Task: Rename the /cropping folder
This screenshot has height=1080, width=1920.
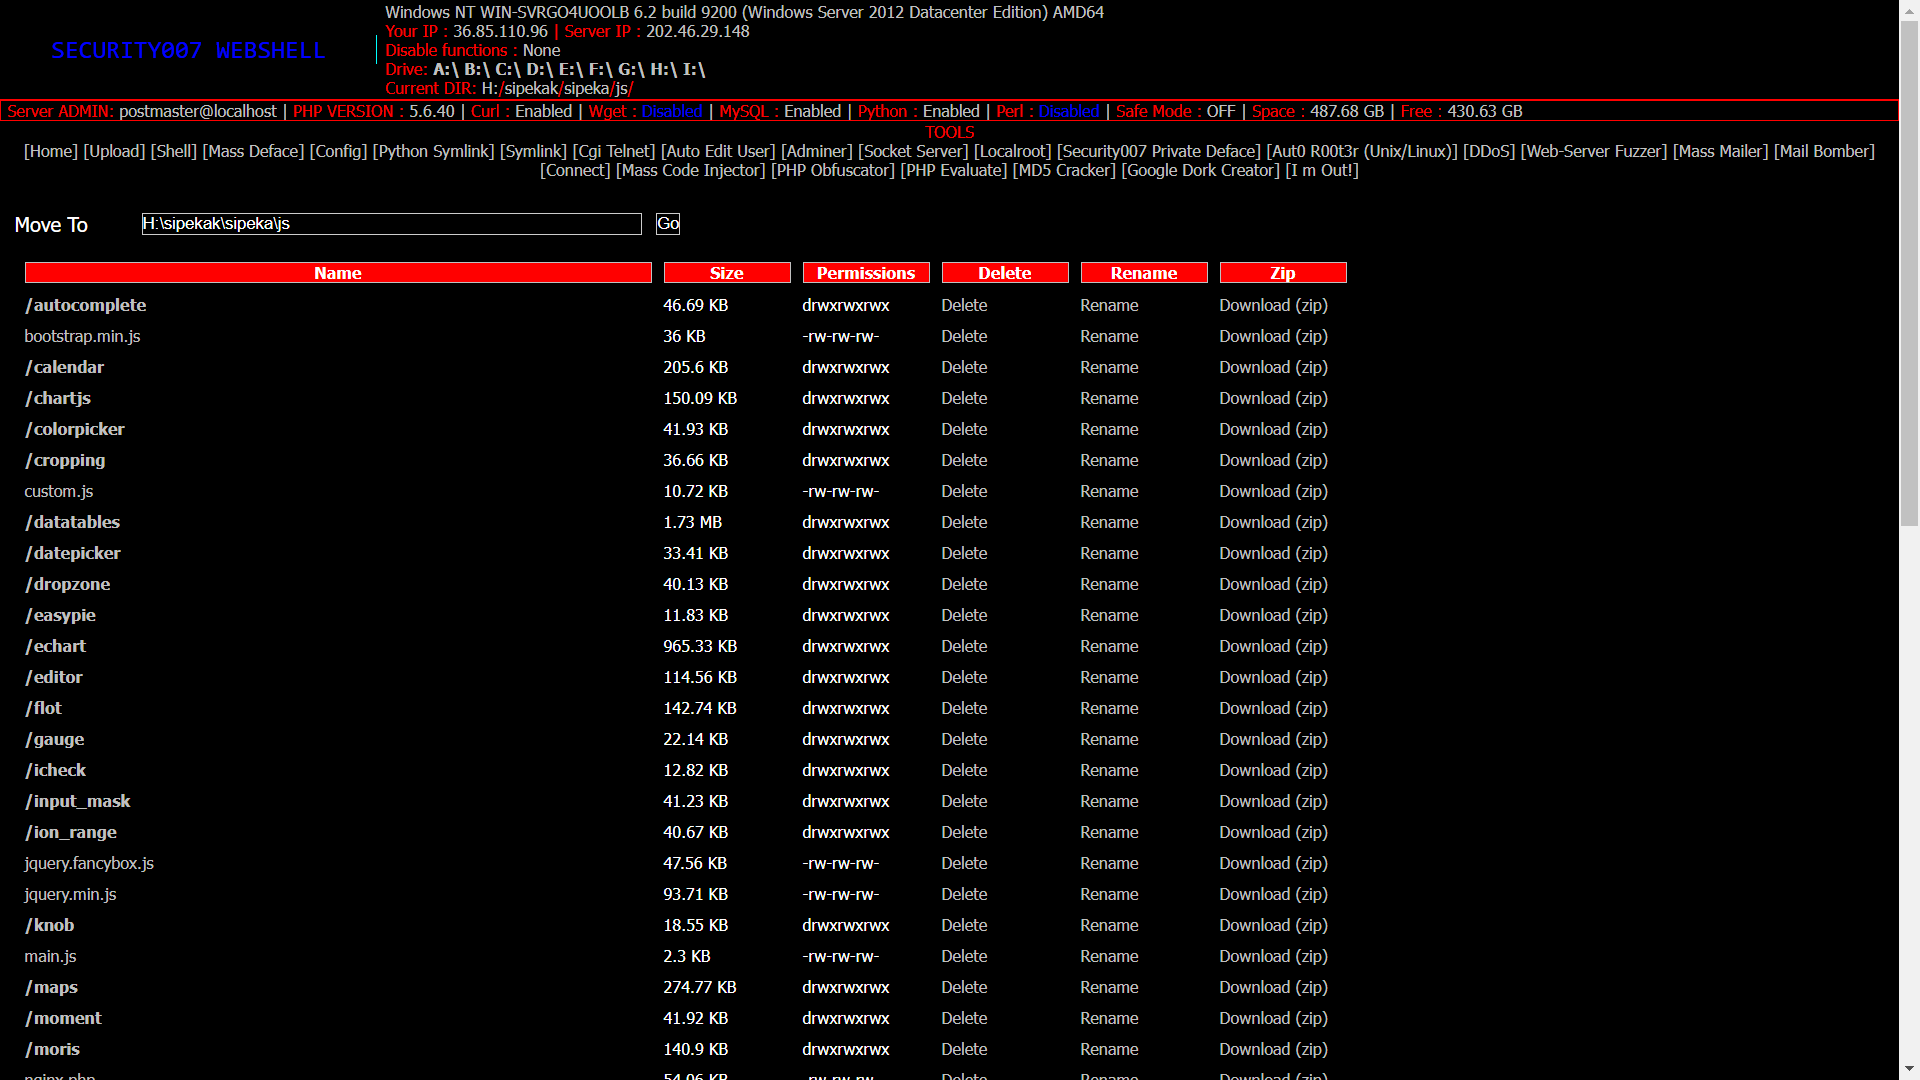Action: click(1109, 460)
